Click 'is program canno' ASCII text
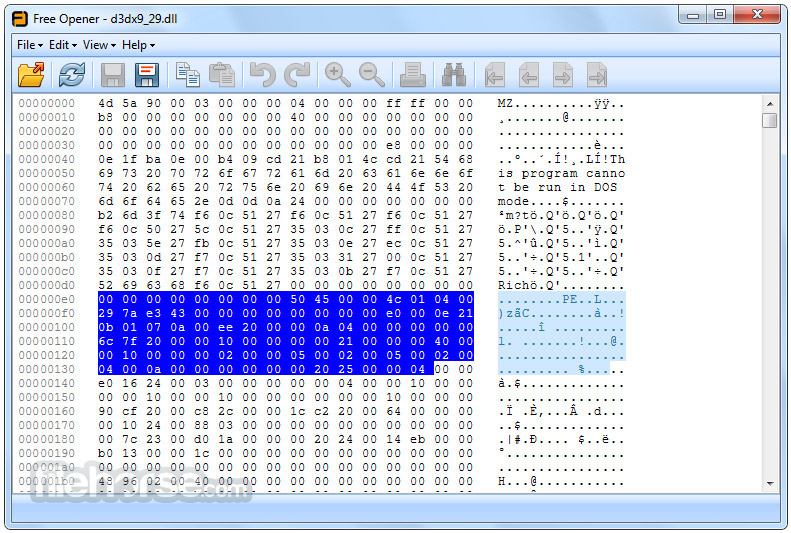 pyautogui.click(x=561, y=173)
